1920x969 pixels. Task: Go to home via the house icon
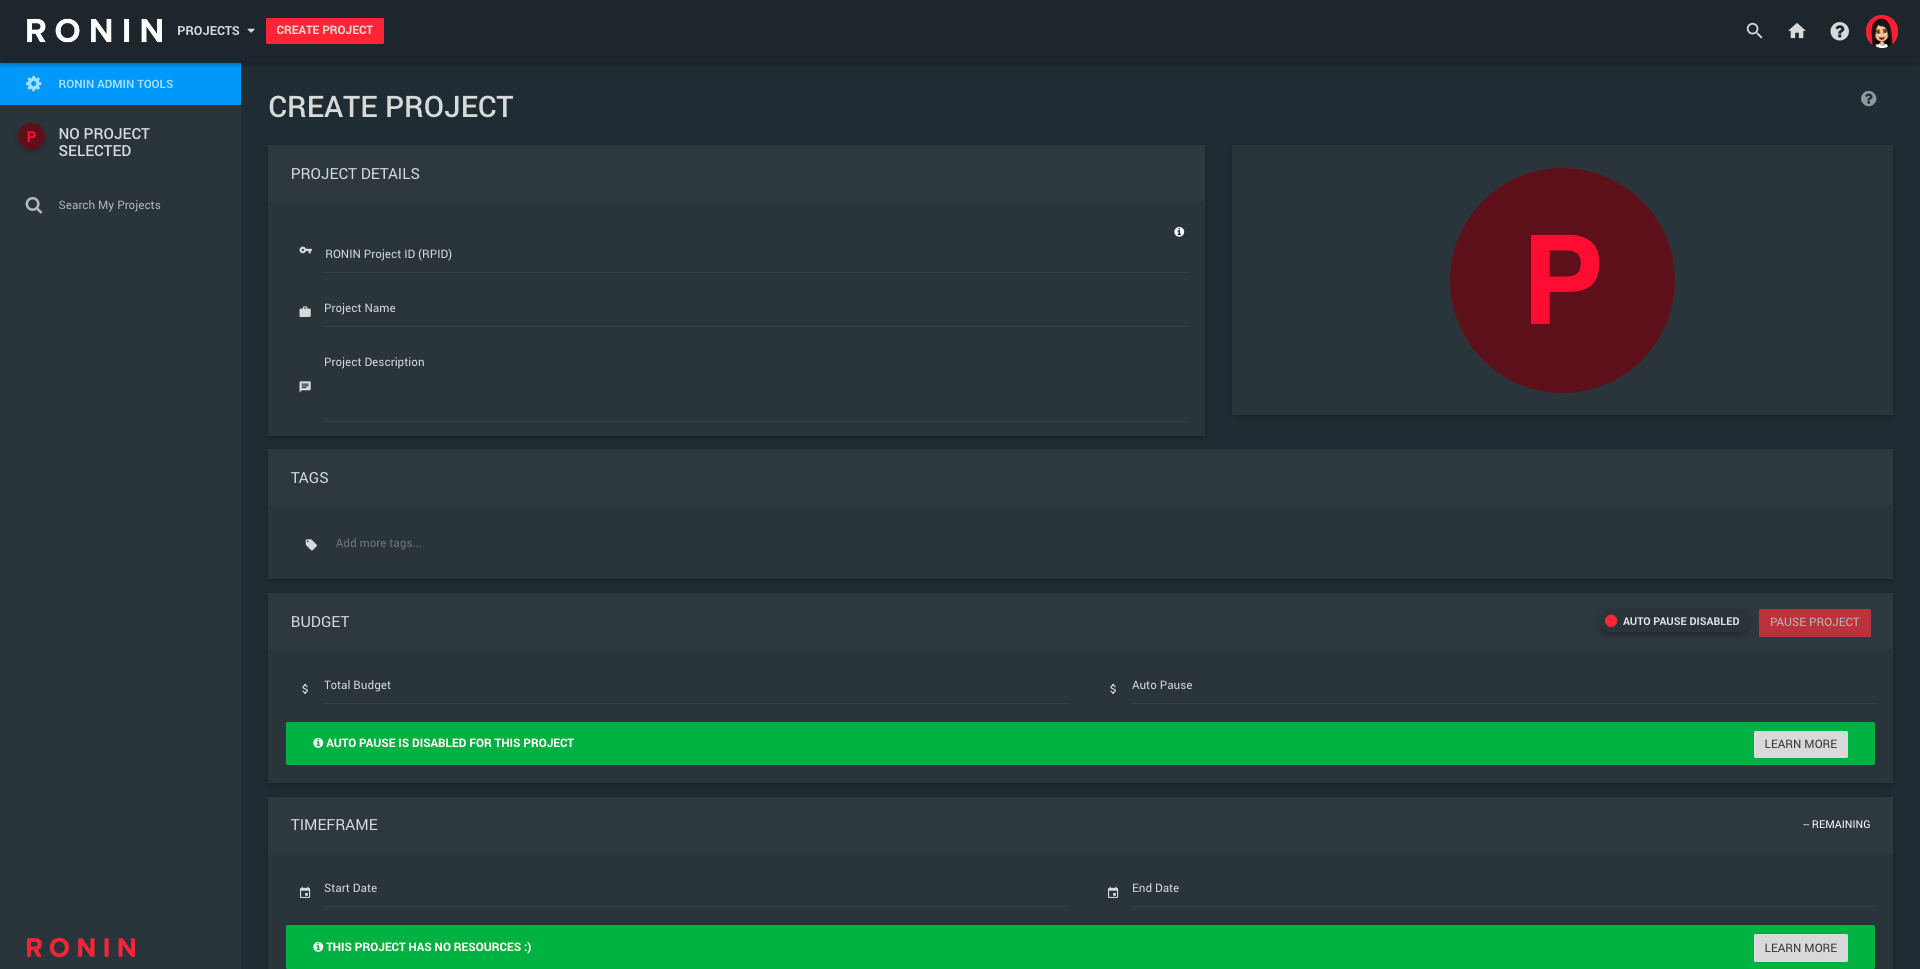click(x=1797, y=31)
